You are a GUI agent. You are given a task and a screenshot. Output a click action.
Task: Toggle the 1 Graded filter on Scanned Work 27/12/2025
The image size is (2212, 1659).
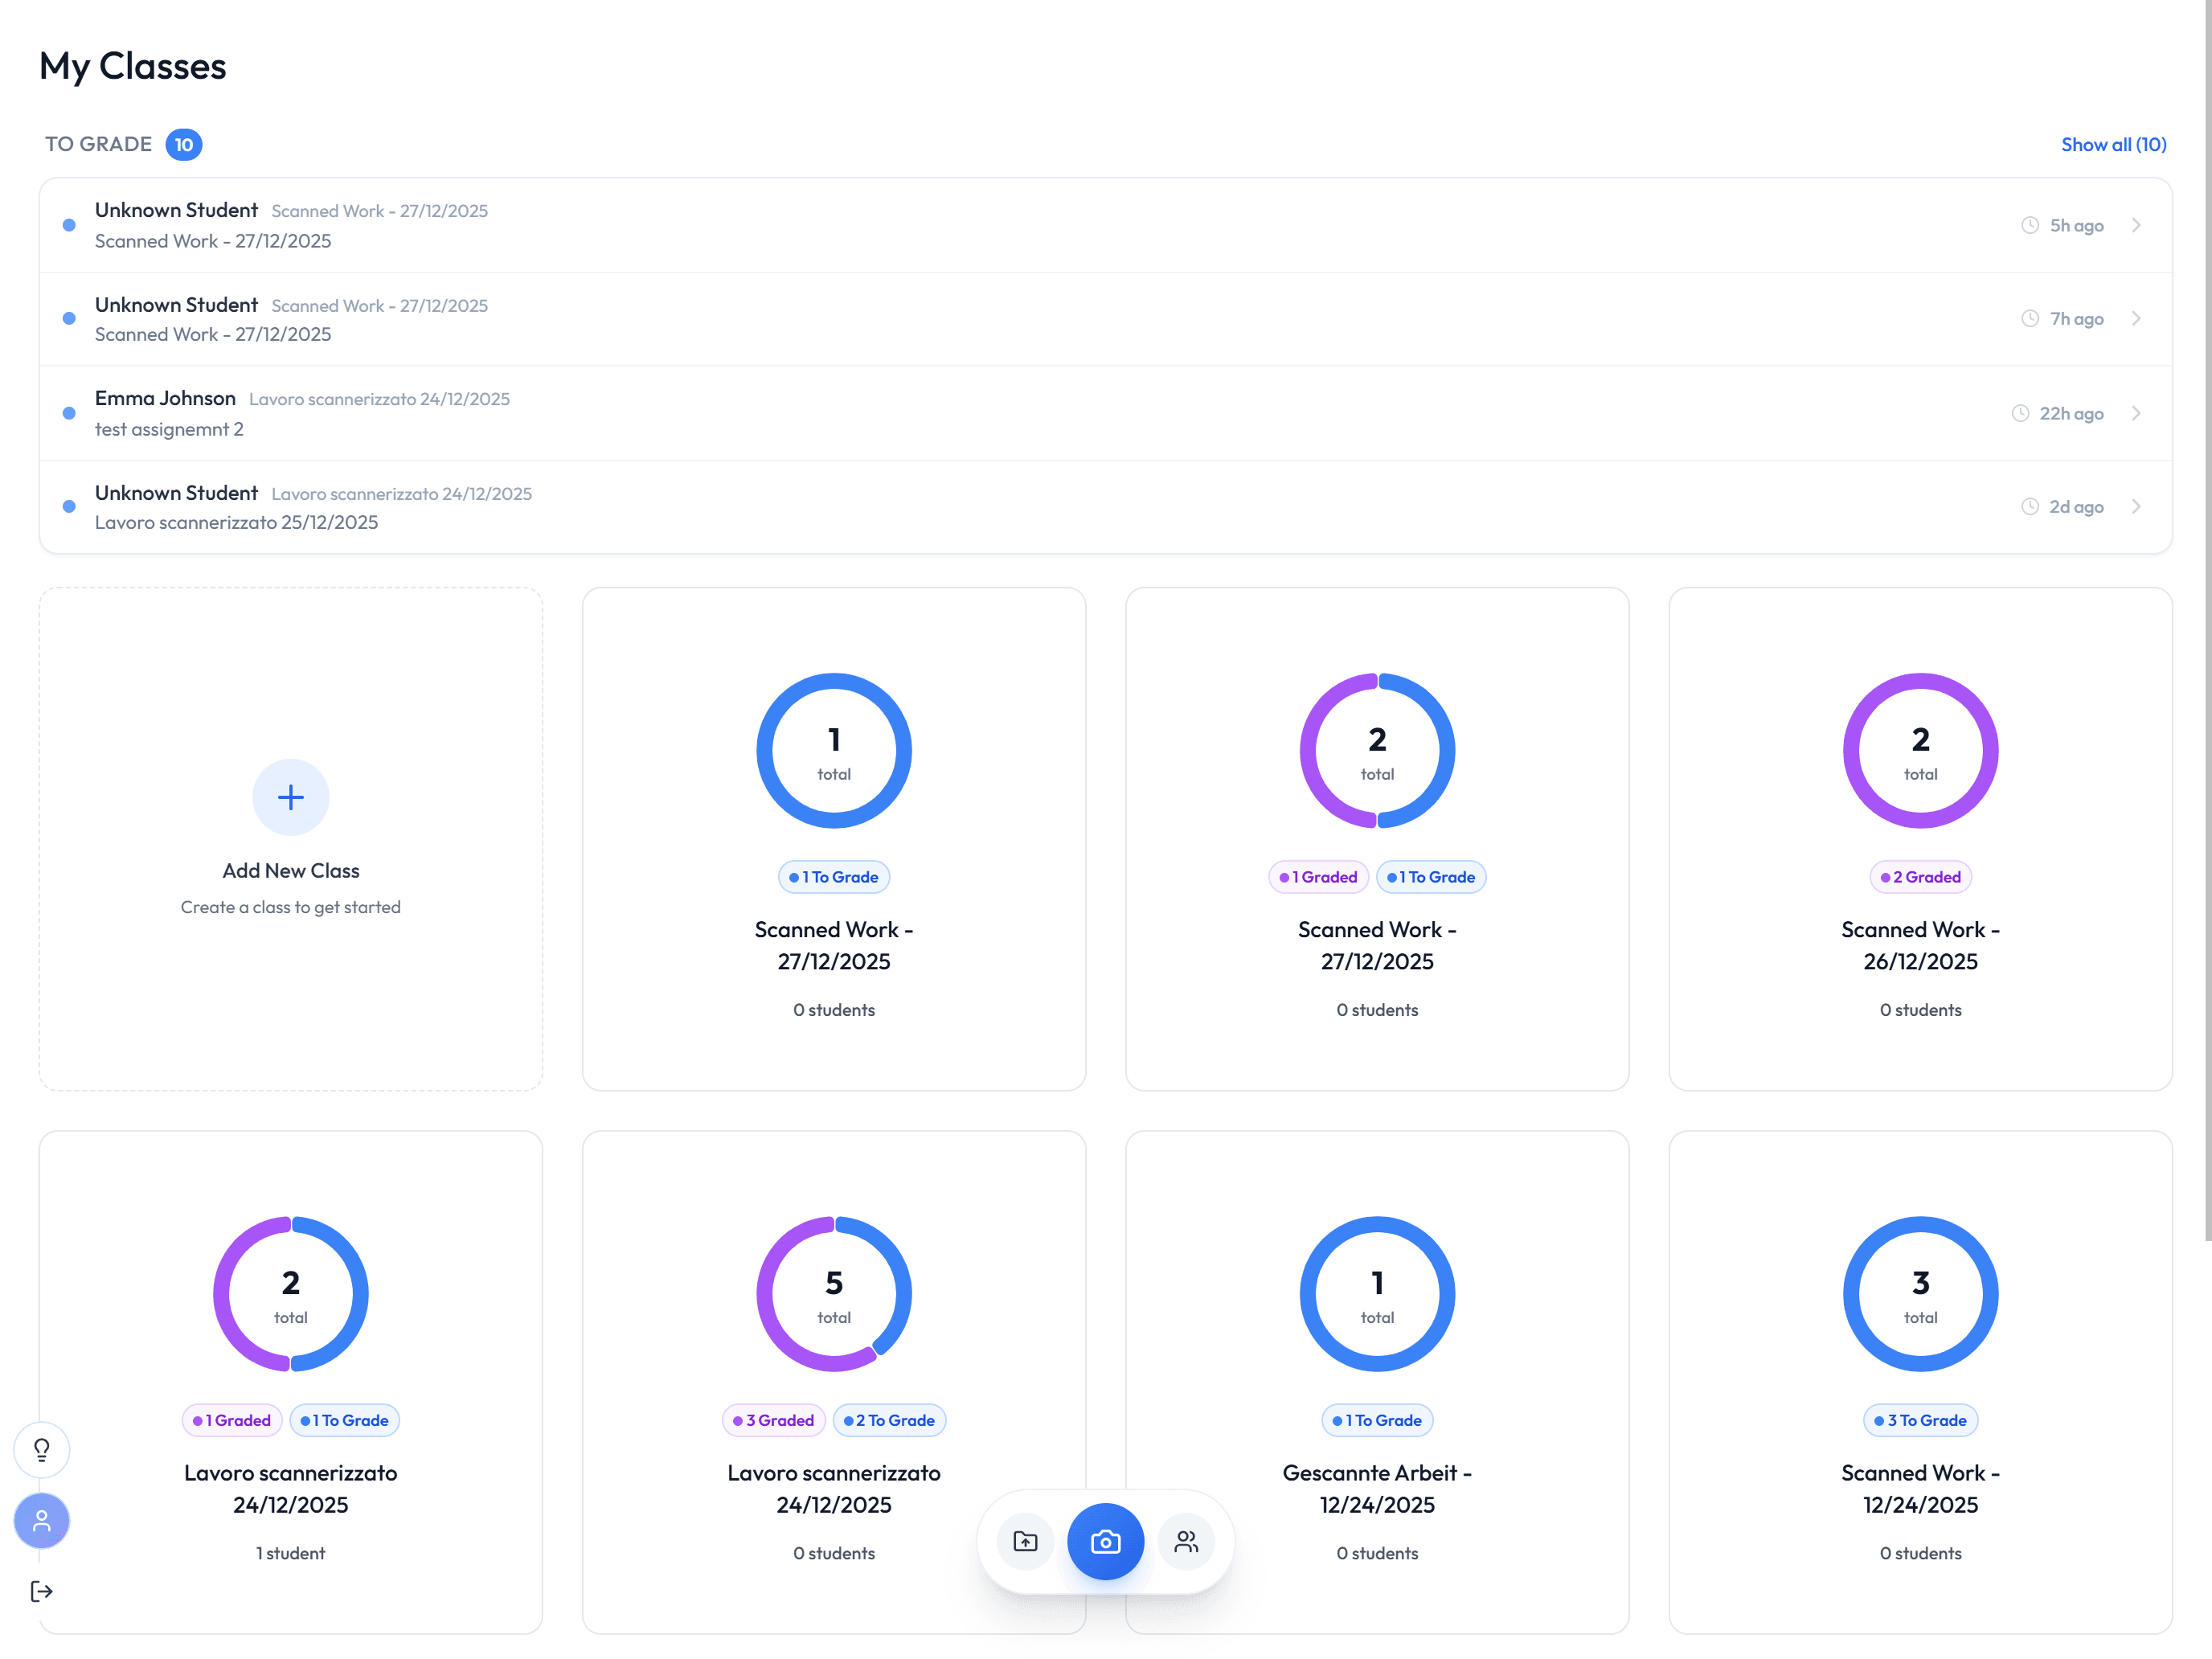tap(1318, 877)
